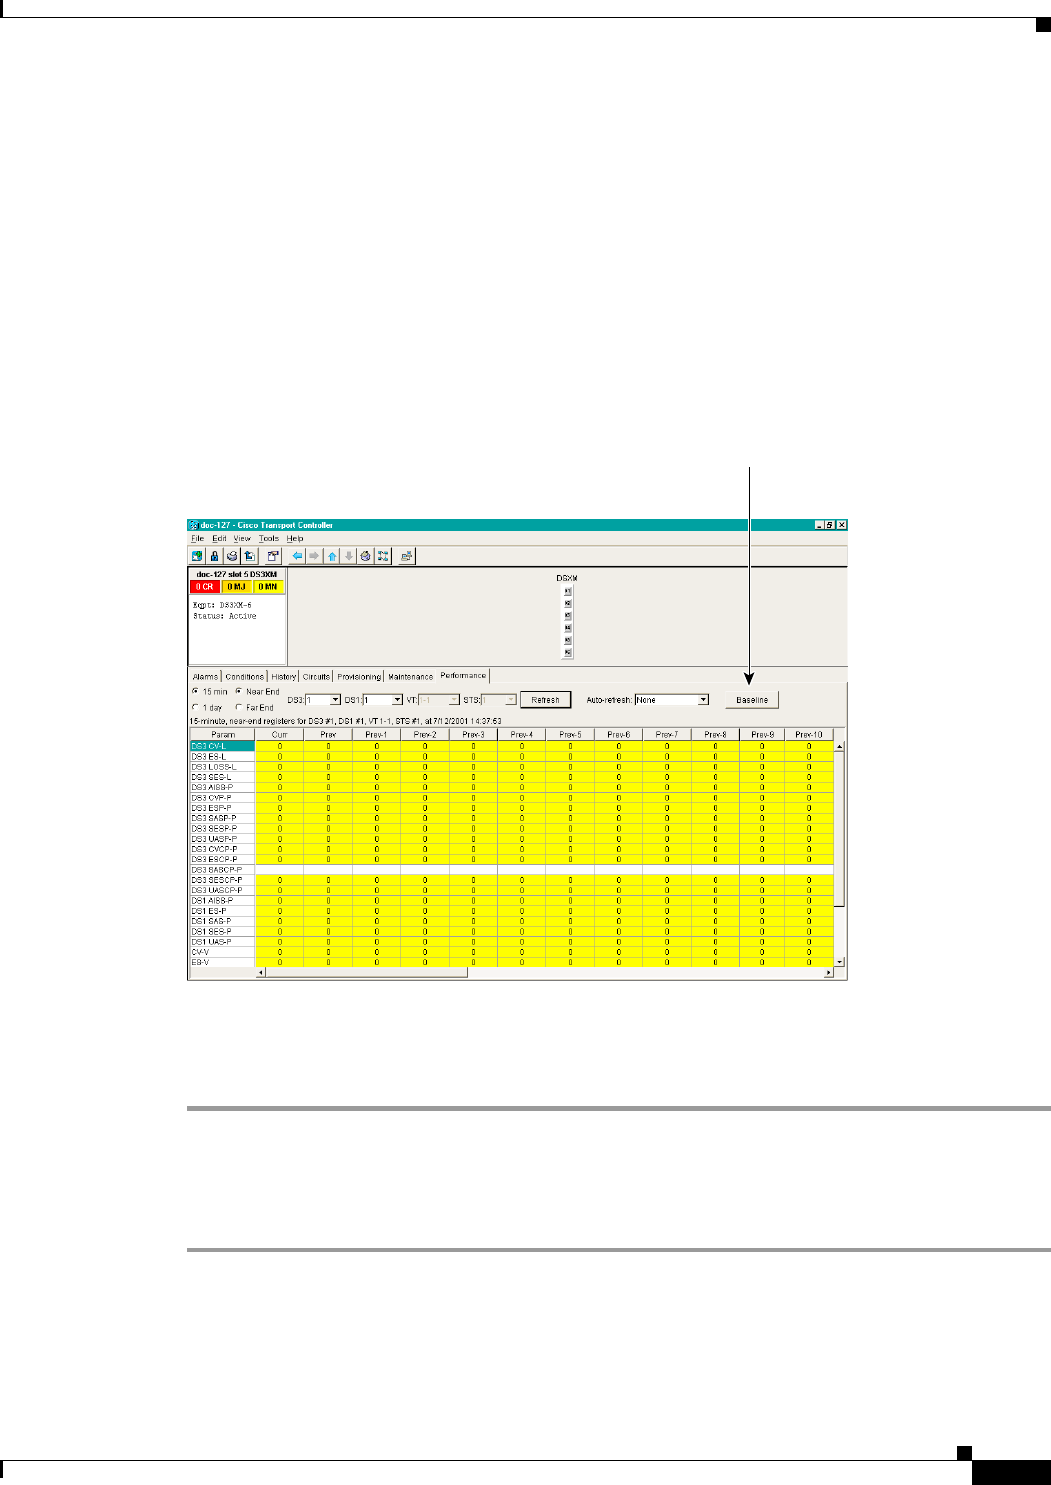Click the Curr column header
The width and height of the screenshot is (1051, 1485).
point(280,735)
